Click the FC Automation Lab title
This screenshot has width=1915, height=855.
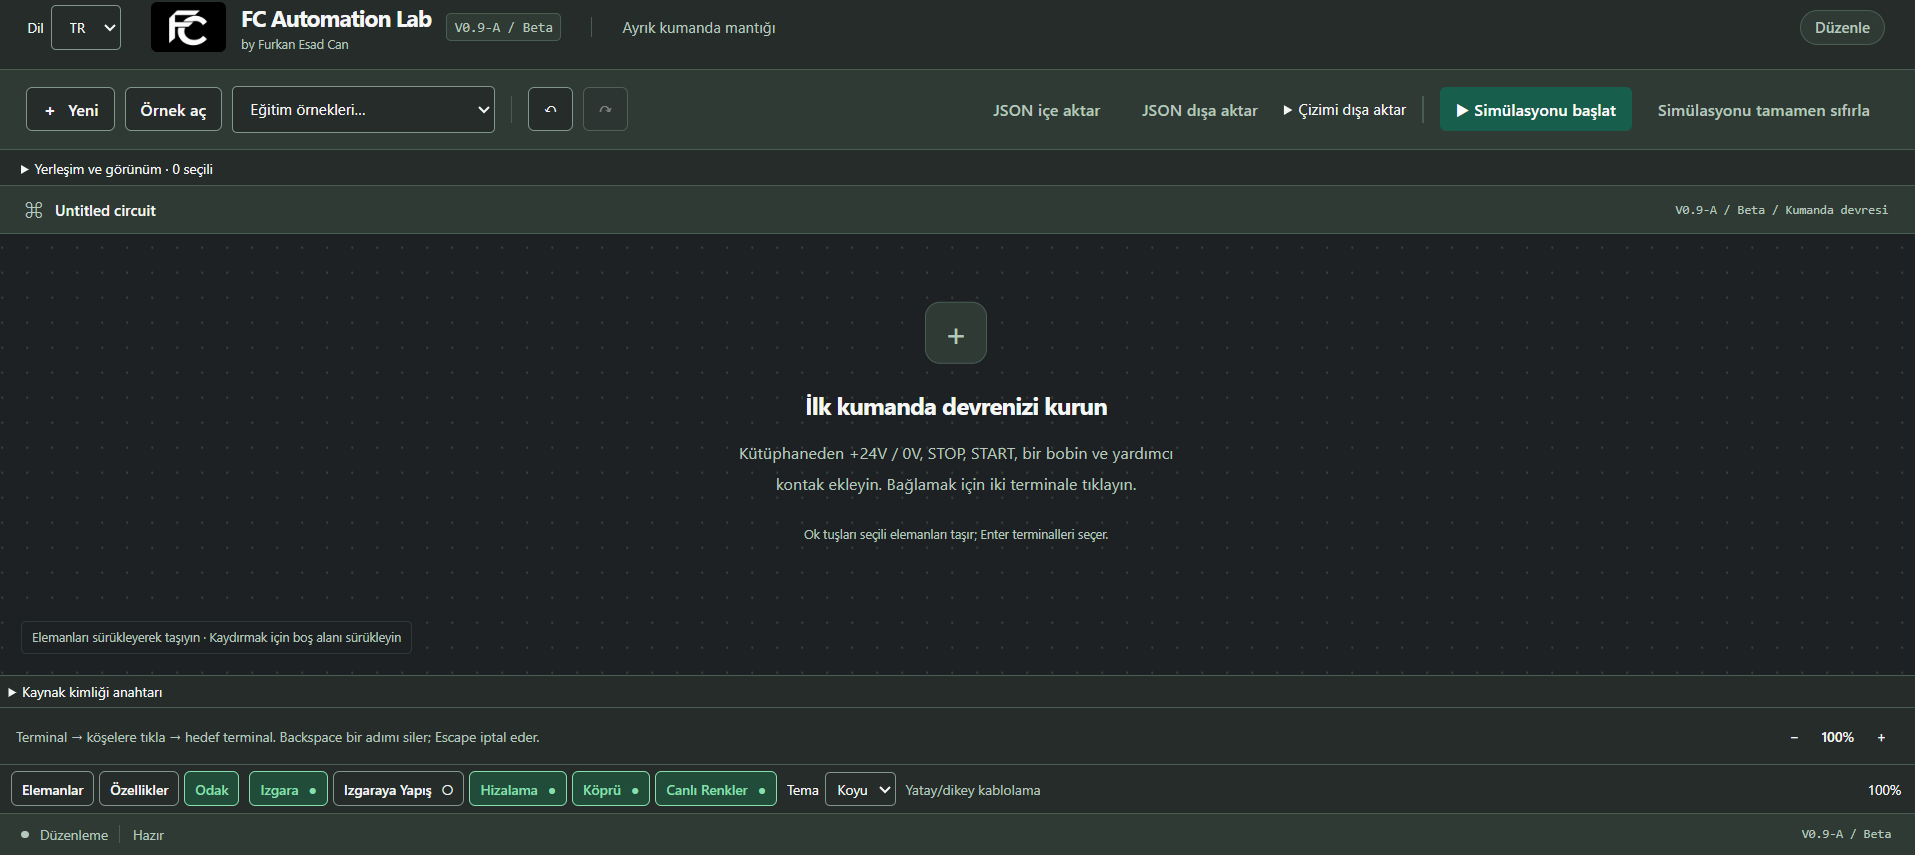point(336,19)
